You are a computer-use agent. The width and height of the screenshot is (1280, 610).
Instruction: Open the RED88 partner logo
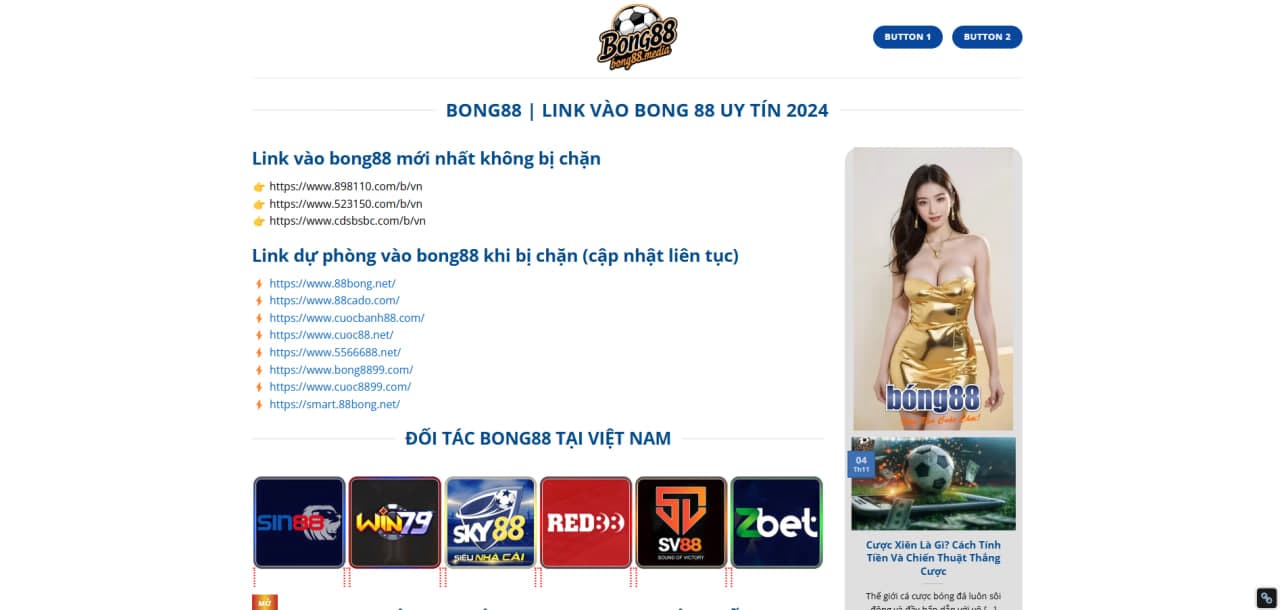click(x=585, y=522)
